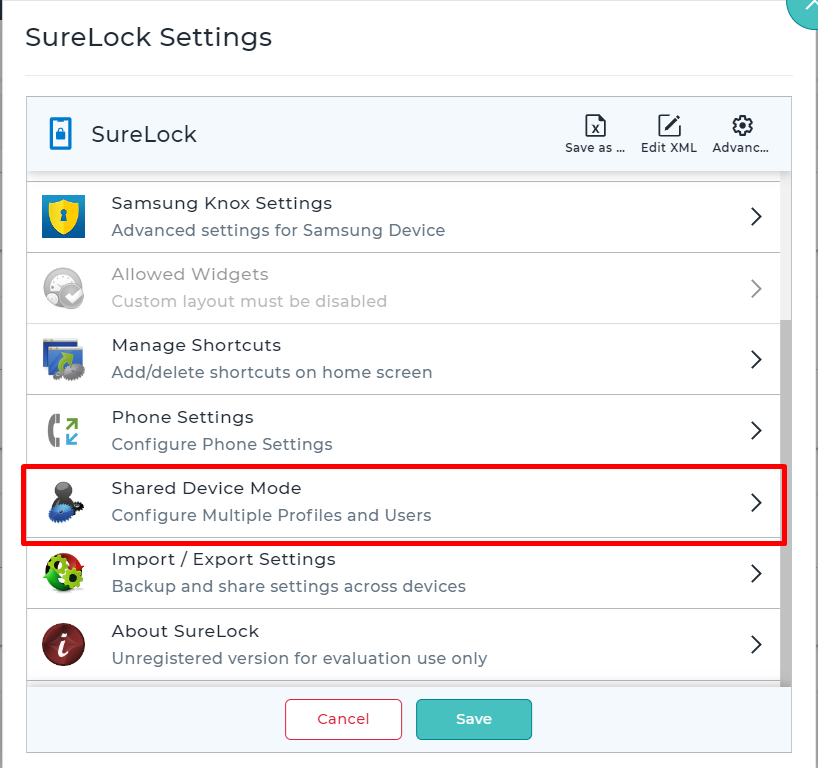The width and height of the screenshot is (818, 768).
Task: Expand Import / Export Settings chevron
Action: point(756,573)
